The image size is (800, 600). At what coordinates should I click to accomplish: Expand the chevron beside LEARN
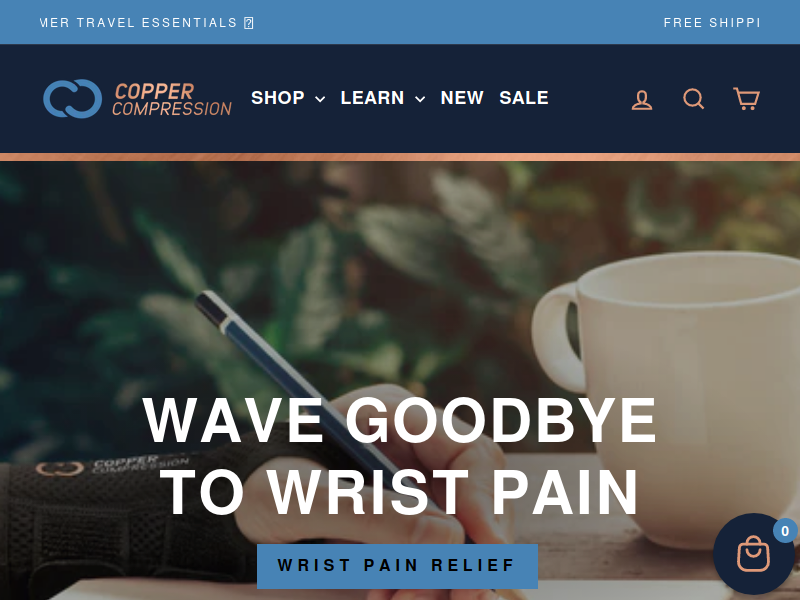[x=420, y=99]
